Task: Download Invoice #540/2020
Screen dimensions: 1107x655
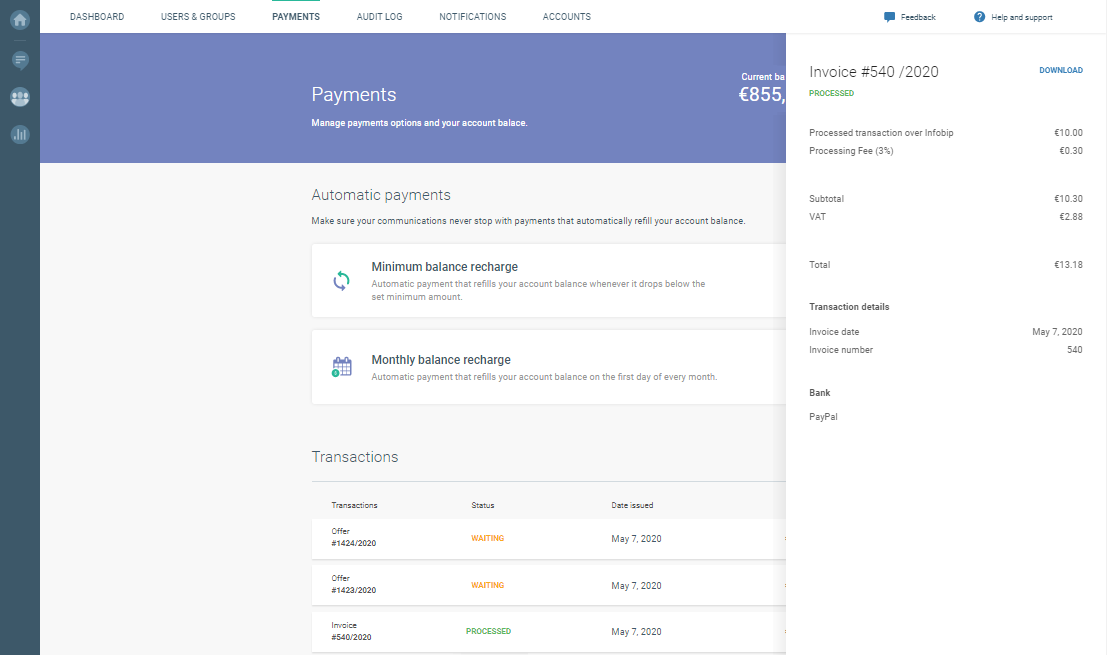Action: click(x=1060, y=71)
